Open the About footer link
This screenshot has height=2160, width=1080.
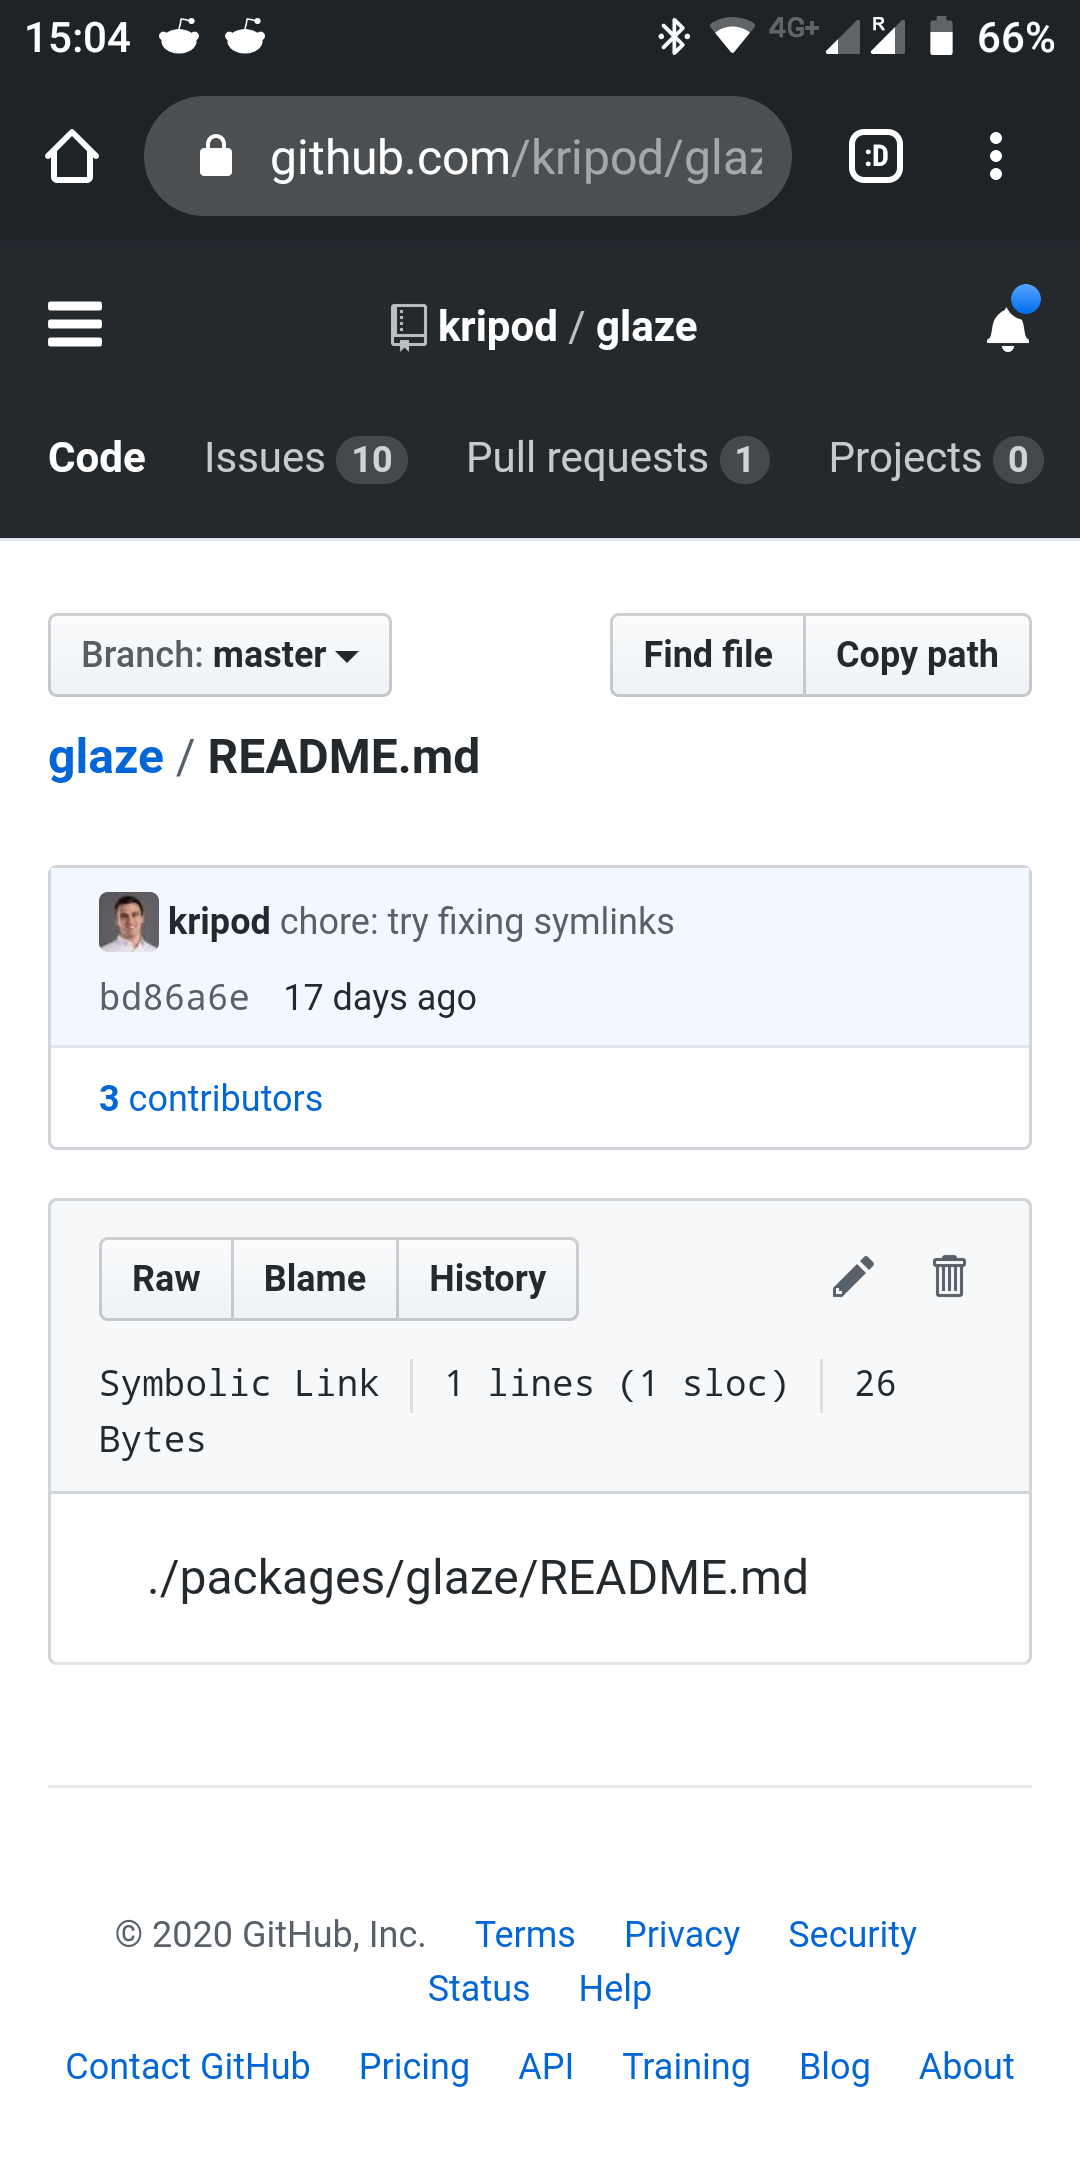[x=967, y=2066]
